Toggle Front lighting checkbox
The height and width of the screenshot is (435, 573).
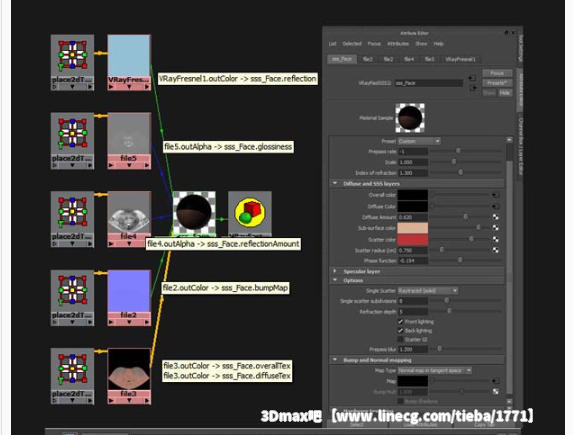pyautogui.click(x=401, y=322)
